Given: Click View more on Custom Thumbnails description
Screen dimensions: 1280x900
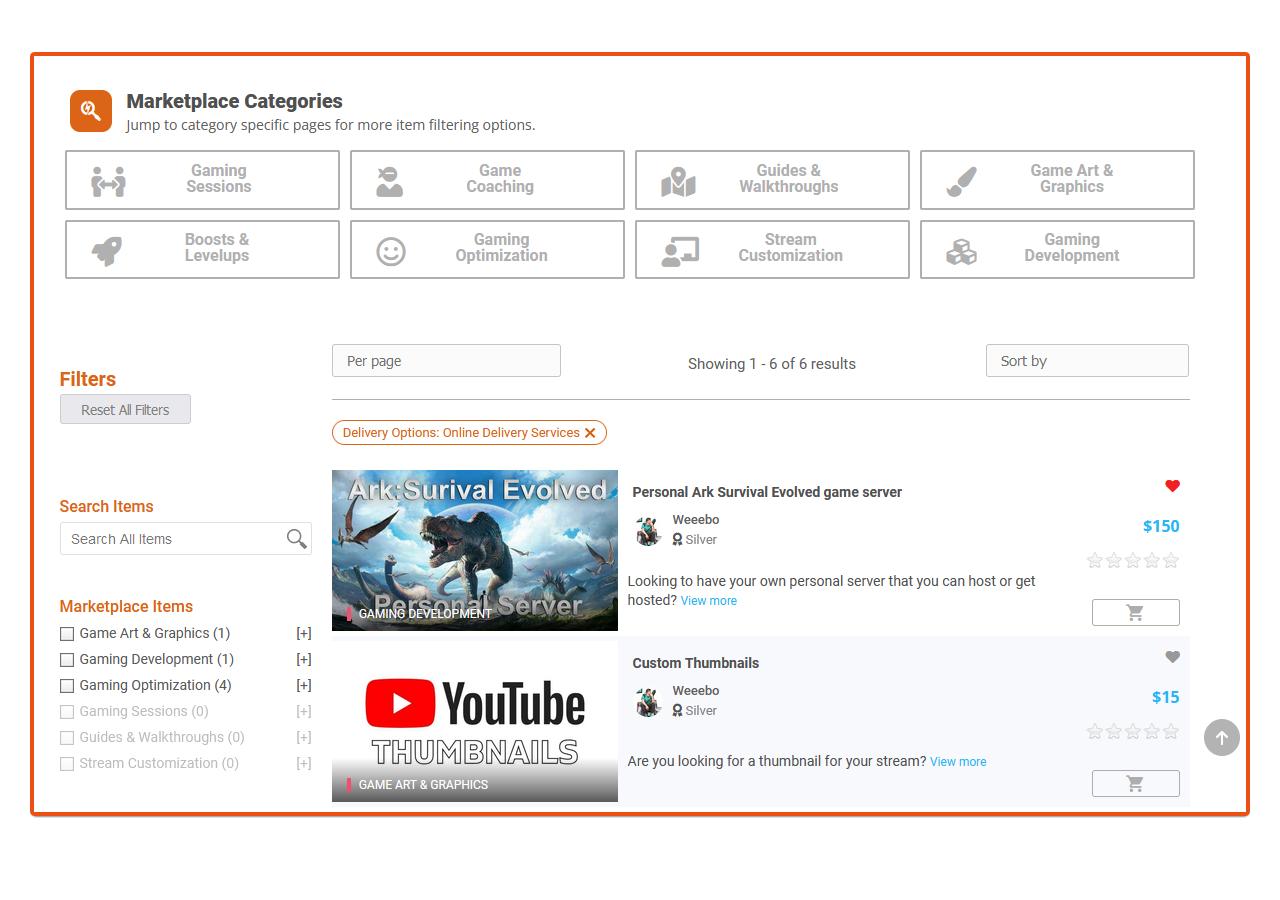Looking at the screenshot, I should pyautogui.click(x=958, y=762).
